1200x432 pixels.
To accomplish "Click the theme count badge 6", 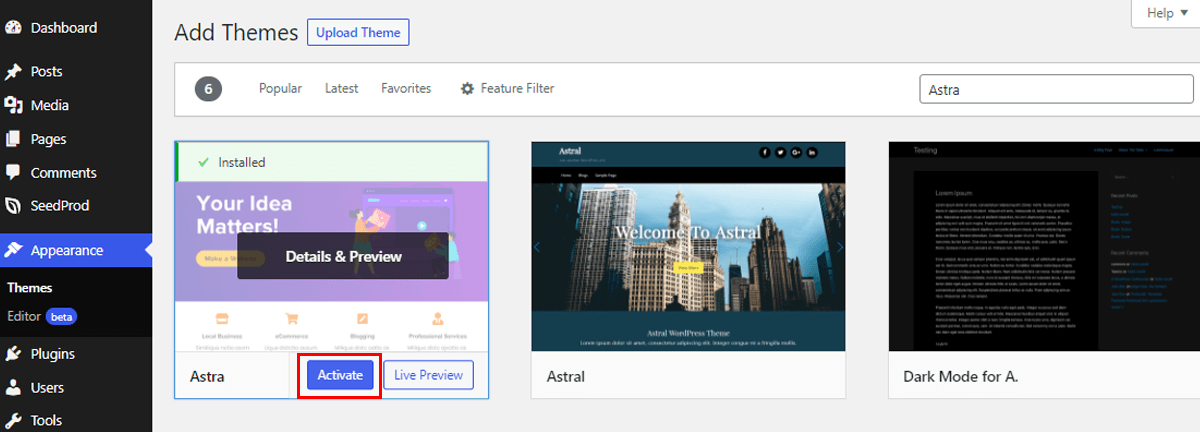I will 208,89.
